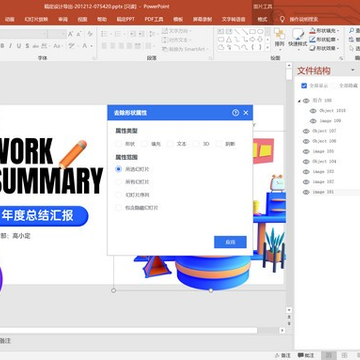This screenshot has width=360, height=360.
Task: Click the Italic formatting button
Action: (x=10, y=46)
